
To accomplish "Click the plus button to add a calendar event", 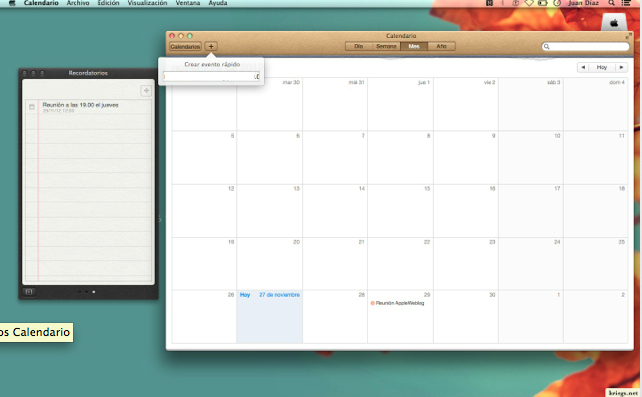I will coord(211,46).
